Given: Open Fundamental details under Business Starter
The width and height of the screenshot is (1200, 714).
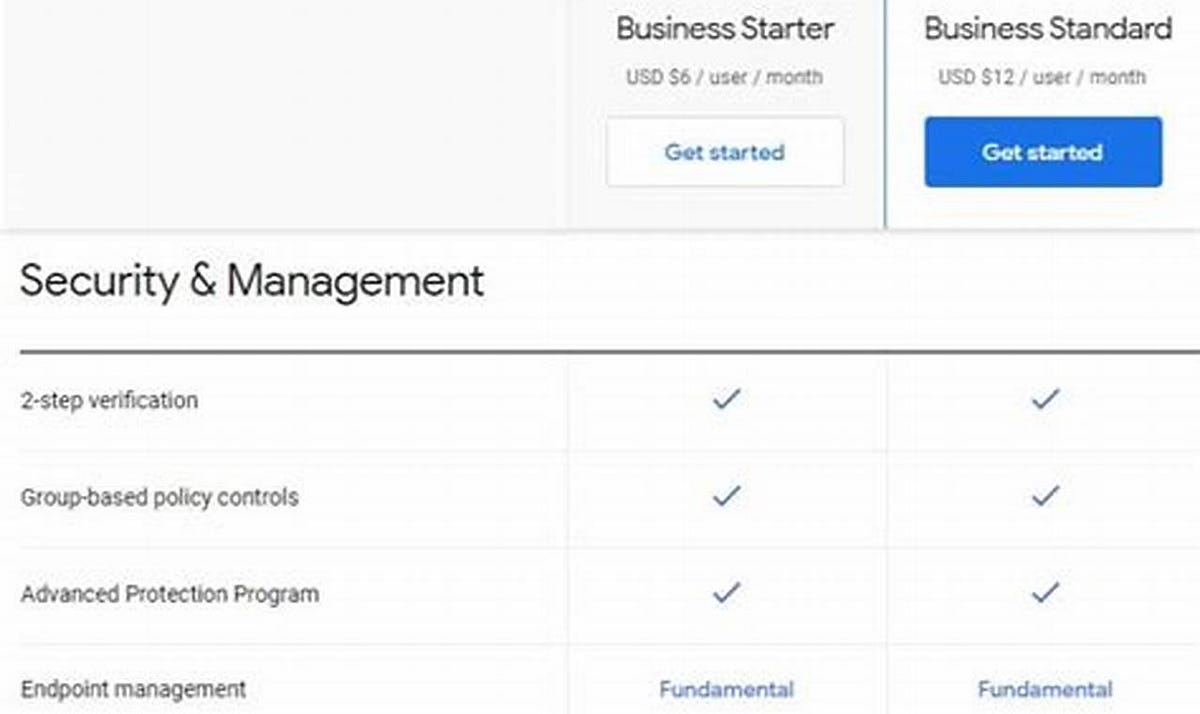Looking at the screenshot, I should (725, 689).
